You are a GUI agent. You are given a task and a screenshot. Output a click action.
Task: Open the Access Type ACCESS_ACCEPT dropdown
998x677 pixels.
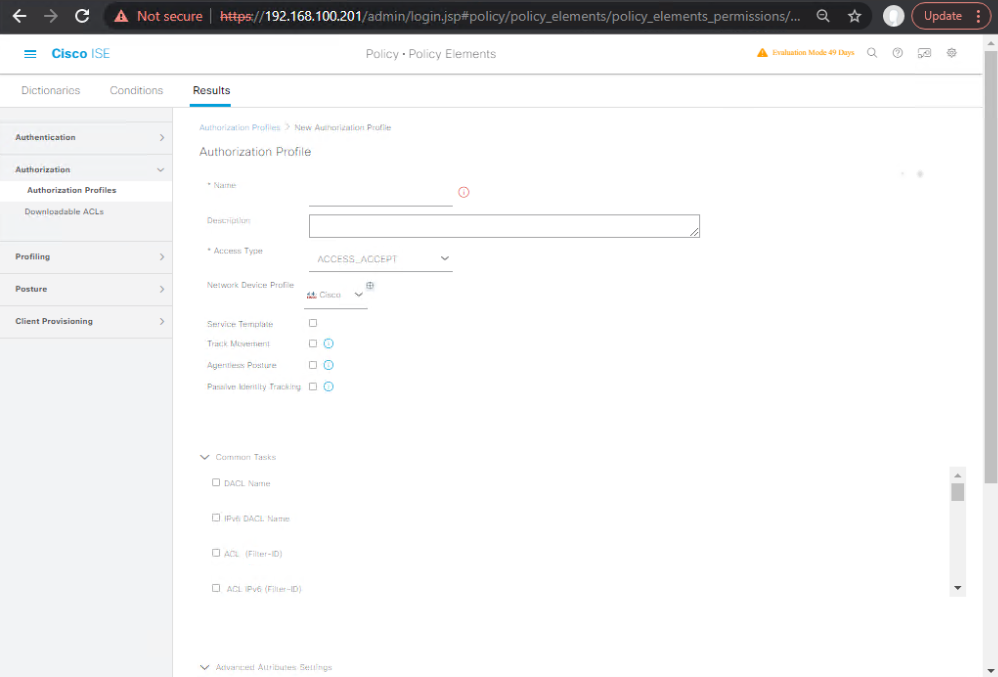click(381, 259)
